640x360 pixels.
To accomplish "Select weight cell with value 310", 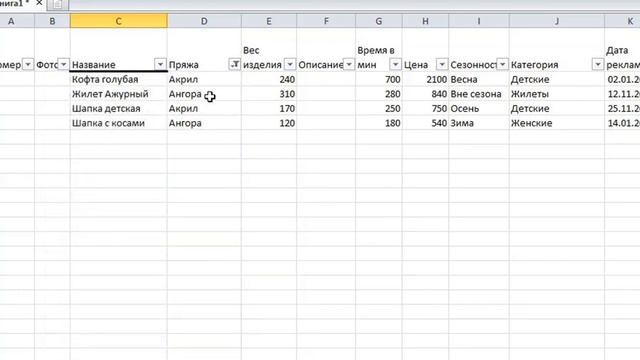I will tap(269, 94).
